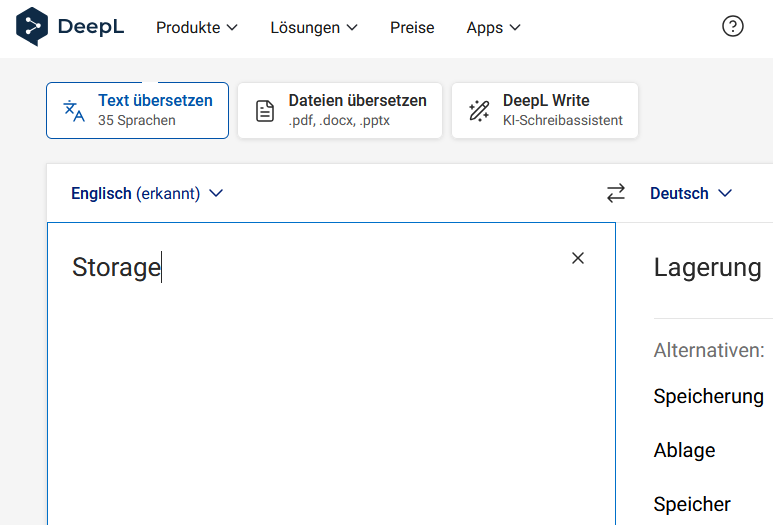Image resolution: width=773 pixels, height=525 pixels.
Task: Go to the Preise page
Action: point(412,28)
